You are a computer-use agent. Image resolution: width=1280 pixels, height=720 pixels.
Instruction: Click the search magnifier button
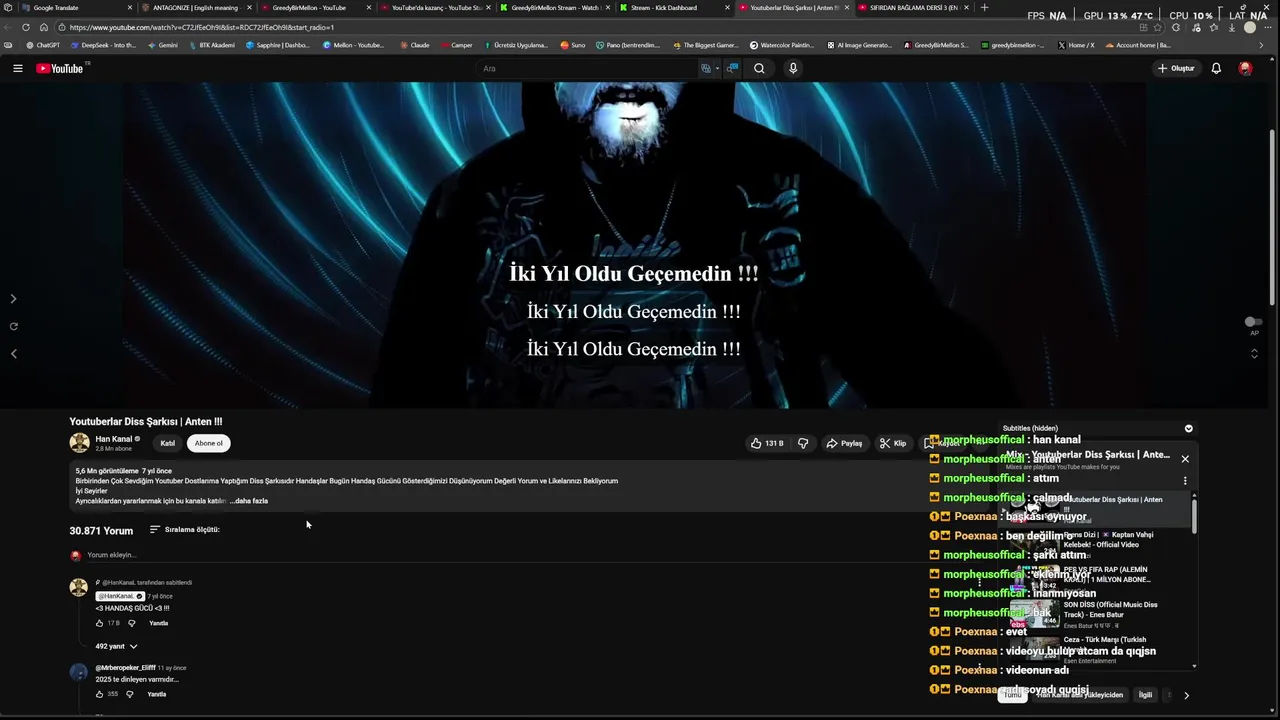point(759,68)
